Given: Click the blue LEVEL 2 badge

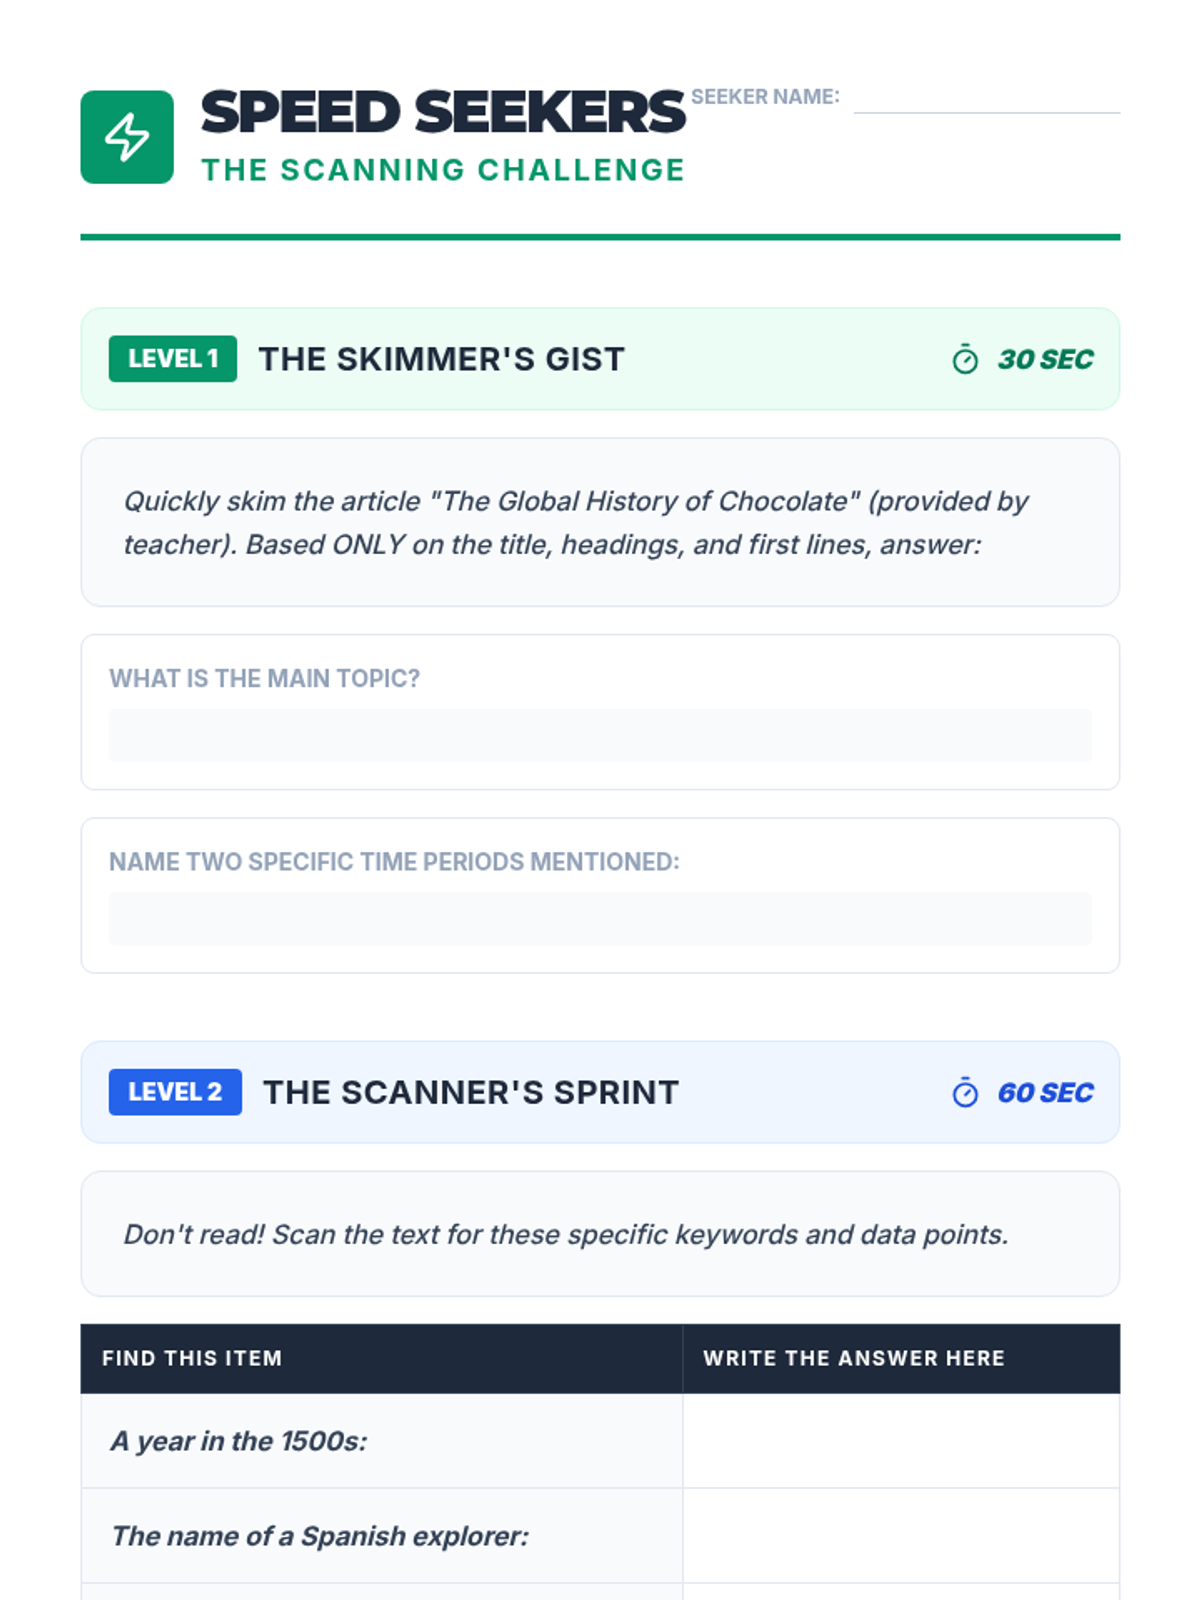Looking at the screenshot, I should click(175, 1092).
